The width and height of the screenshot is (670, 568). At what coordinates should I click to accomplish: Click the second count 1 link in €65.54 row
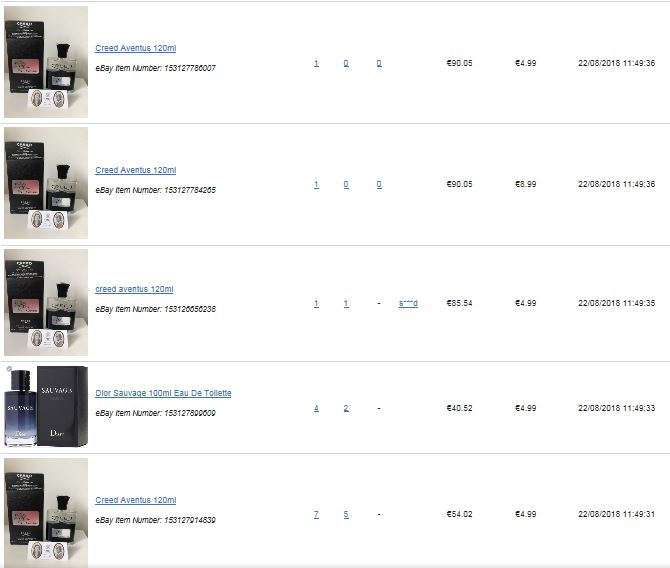[x=346, y=303]
